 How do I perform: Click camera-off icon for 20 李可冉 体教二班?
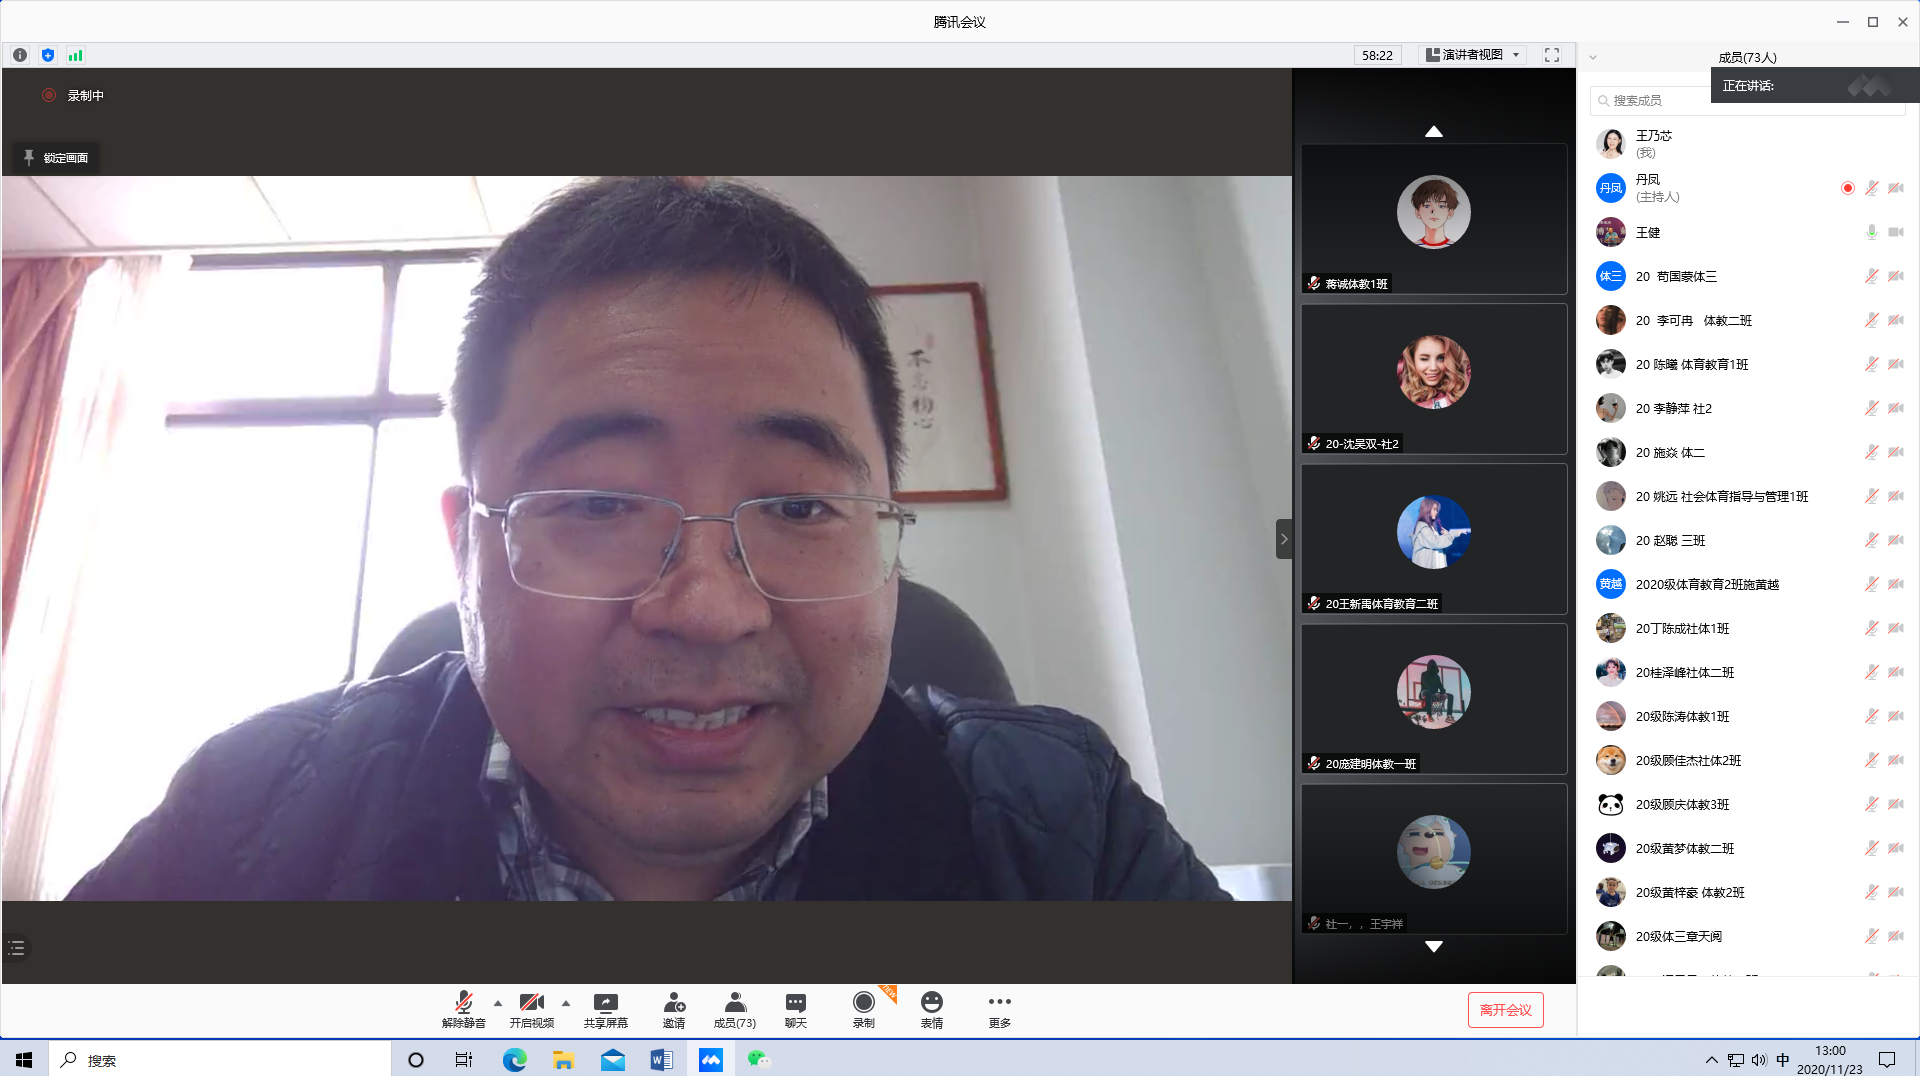tap(1896, 320)
